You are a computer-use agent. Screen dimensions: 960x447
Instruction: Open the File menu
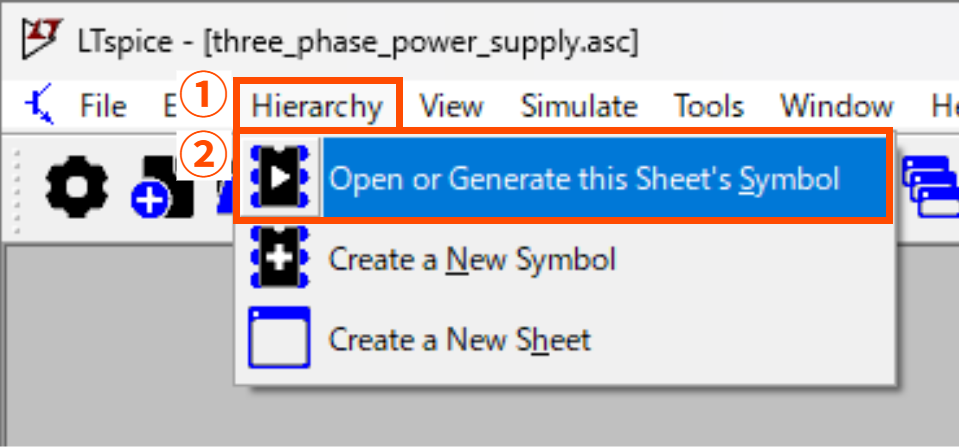pyautogui.click(x=103, y=106)
